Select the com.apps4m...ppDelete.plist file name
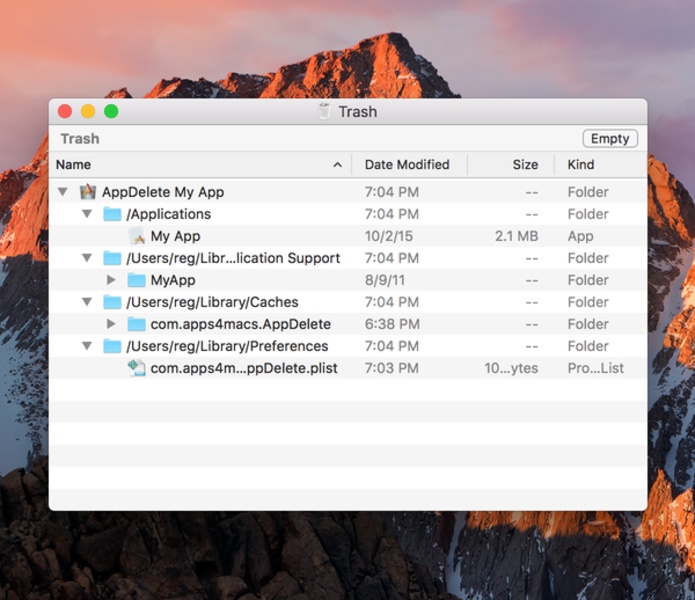695x600 pixels. (244, 368)
